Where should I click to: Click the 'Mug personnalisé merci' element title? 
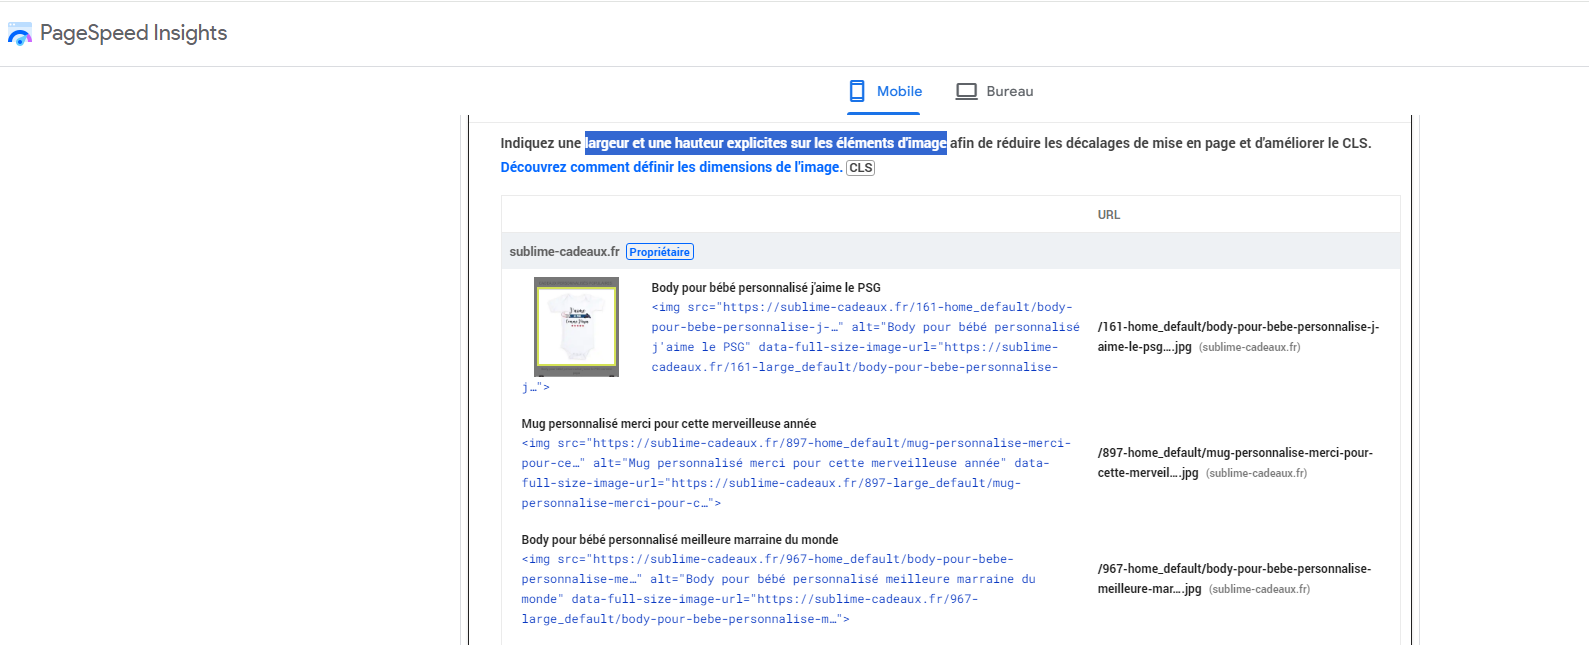(x=668, y=424)
